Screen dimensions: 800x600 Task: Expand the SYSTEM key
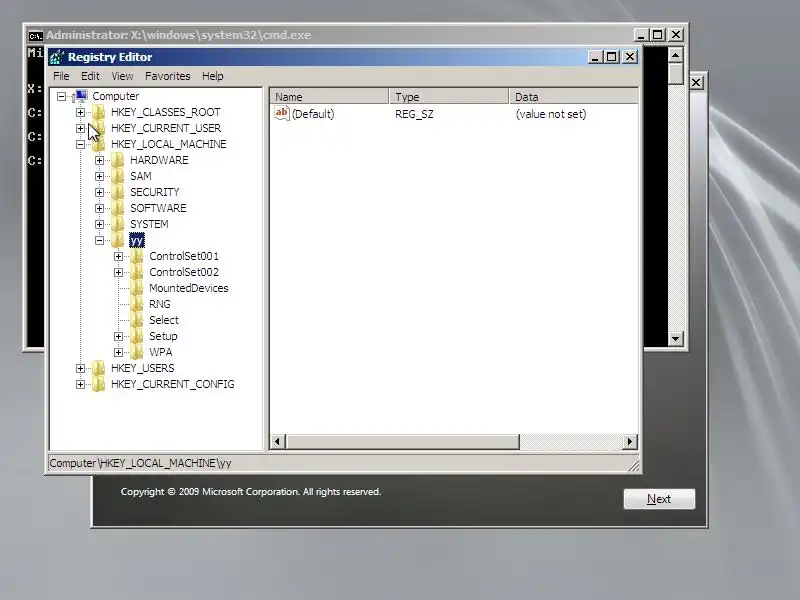coord(99,224)
